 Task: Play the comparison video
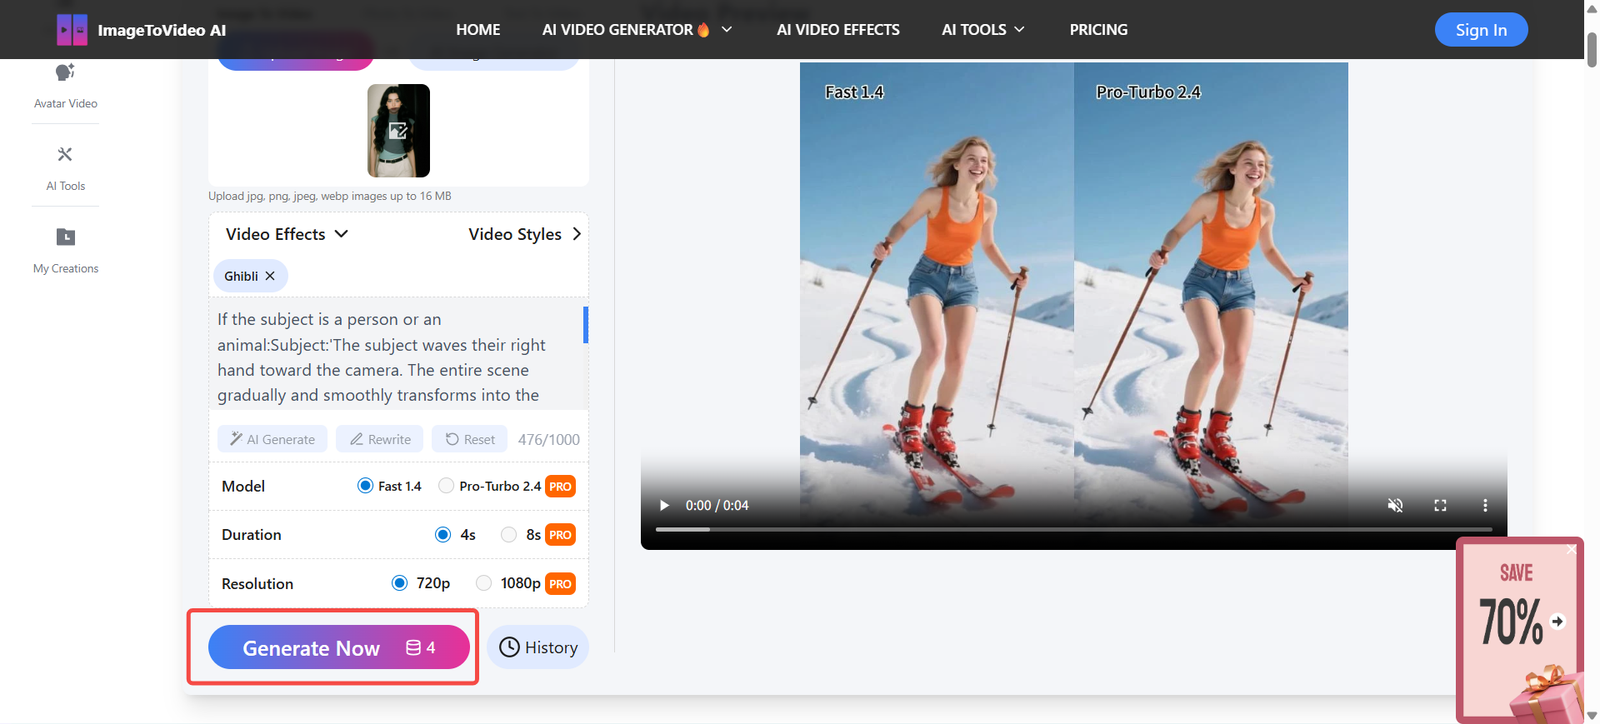[x=664, y=505]
